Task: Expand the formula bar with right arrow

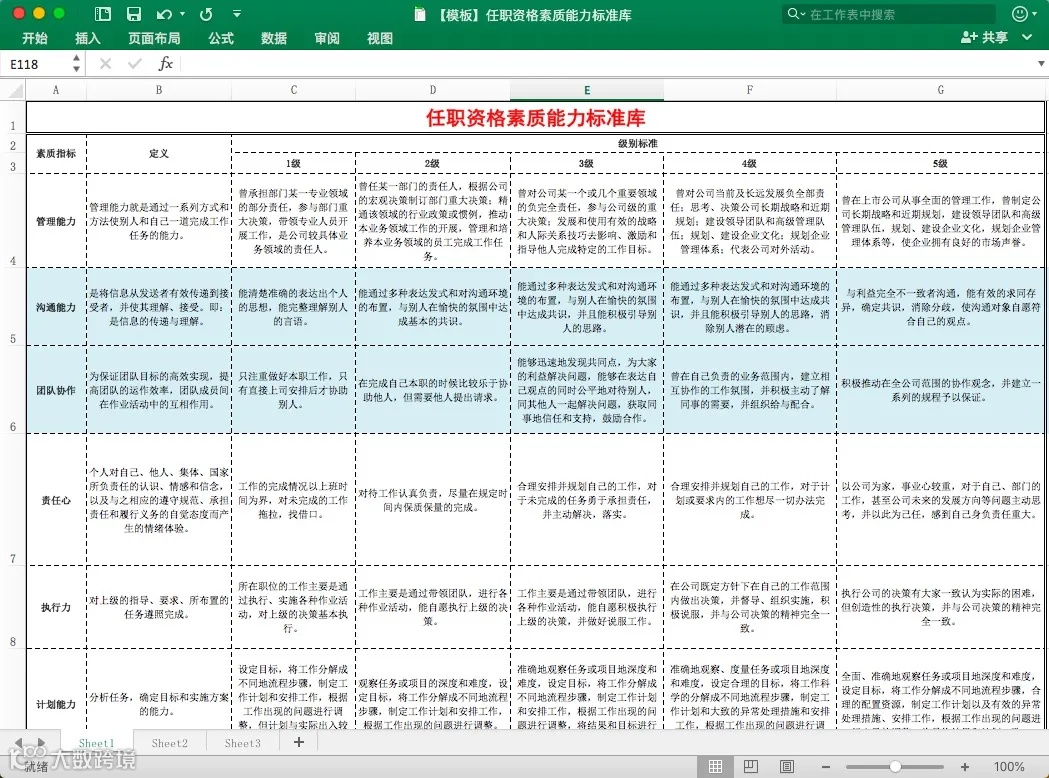Action: 1041,64
